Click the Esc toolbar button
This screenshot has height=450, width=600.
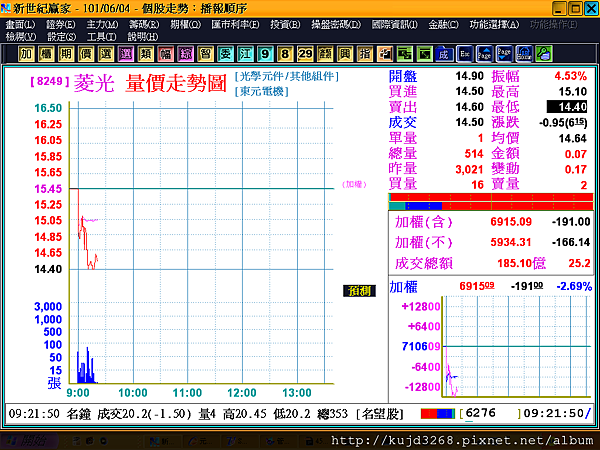click(x=465, y=54)
